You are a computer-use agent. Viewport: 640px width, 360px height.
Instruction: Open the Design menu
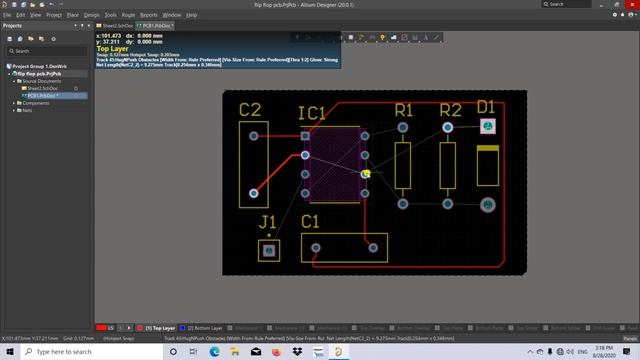coord(91,15)
